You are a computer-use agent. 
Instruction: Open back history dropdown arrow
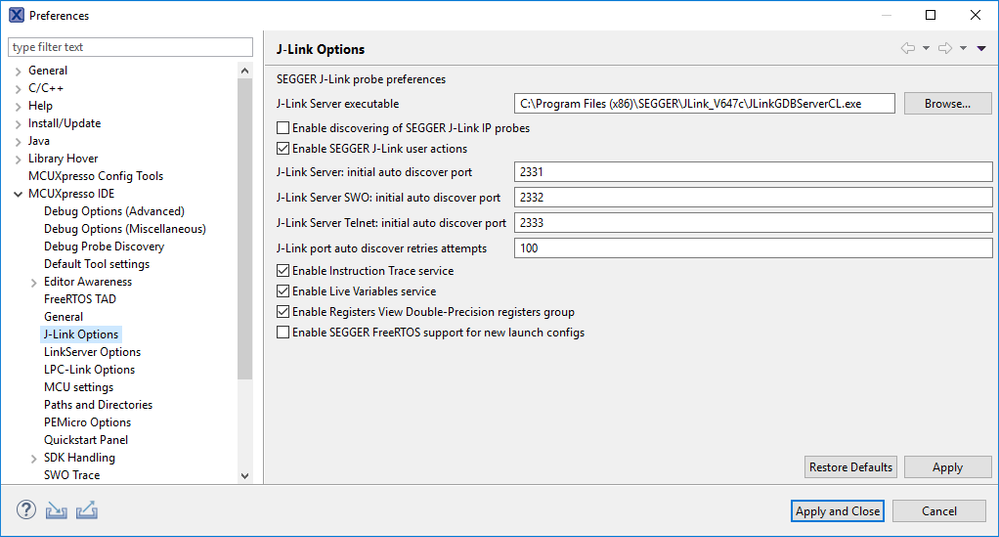(x=926, y=48)
